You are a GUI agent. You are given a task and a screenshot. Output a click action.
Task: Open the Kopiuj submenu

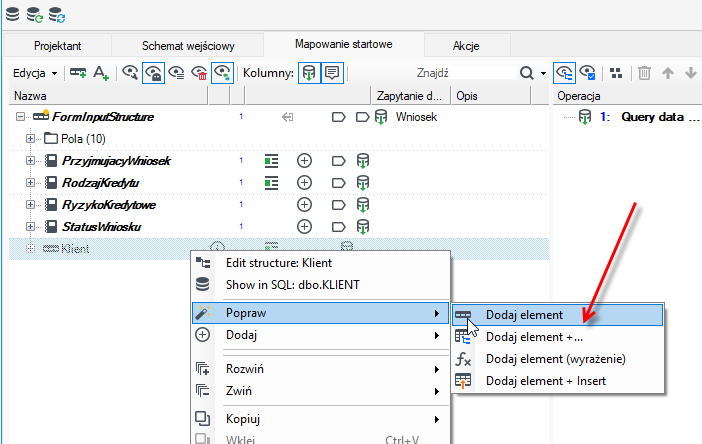point(321,419)
